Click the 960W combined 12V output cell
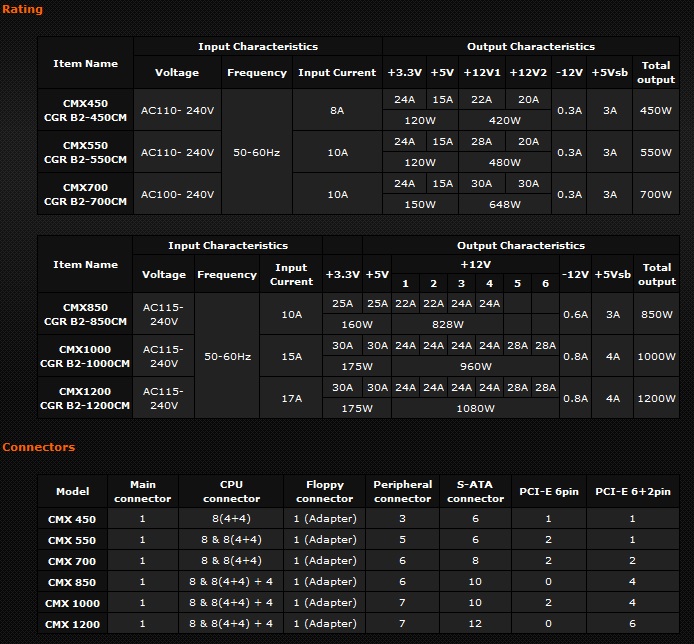Viewport: 694px width, 644px height. pos(475,366)
